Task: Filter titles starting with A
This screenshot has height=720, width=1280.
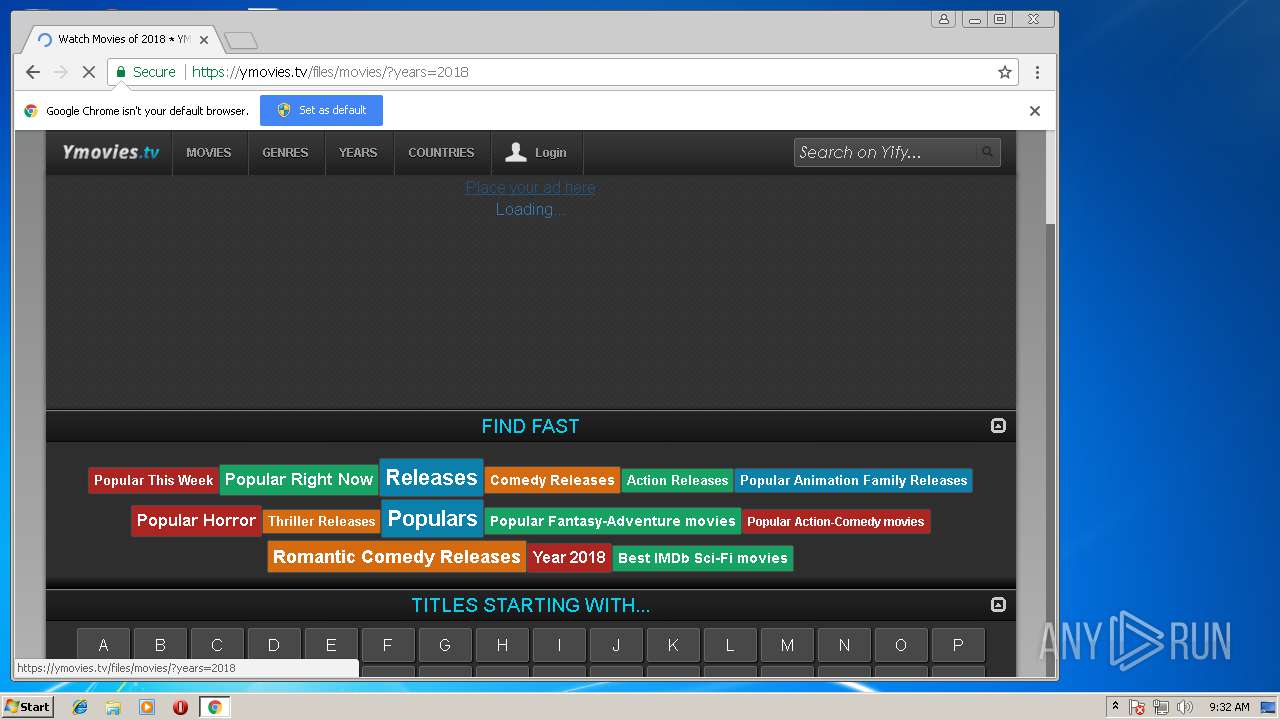Action: [103, 645]
